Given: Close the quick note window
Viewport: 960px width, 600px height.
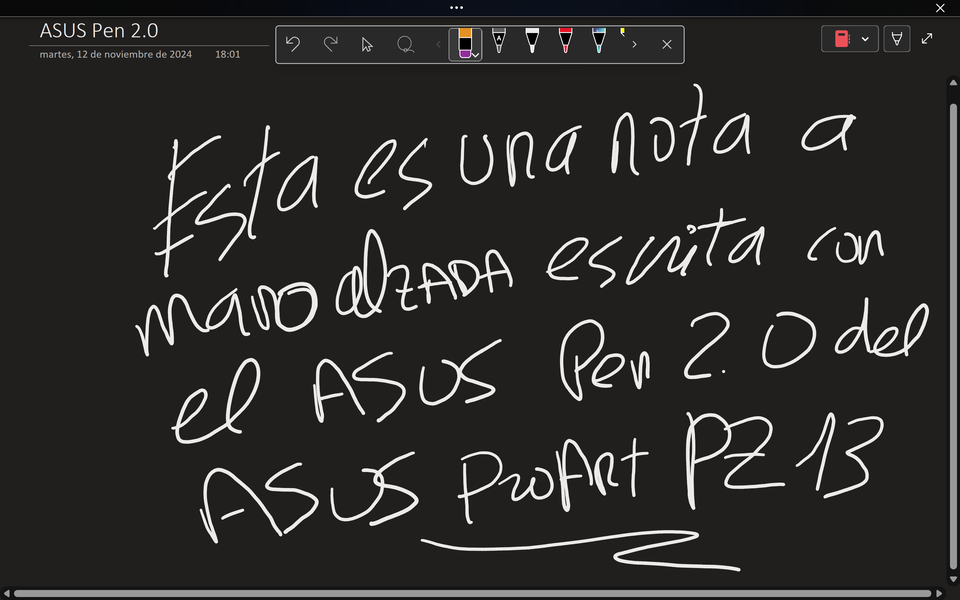Looking at the screenshot, I should (940, 8).
